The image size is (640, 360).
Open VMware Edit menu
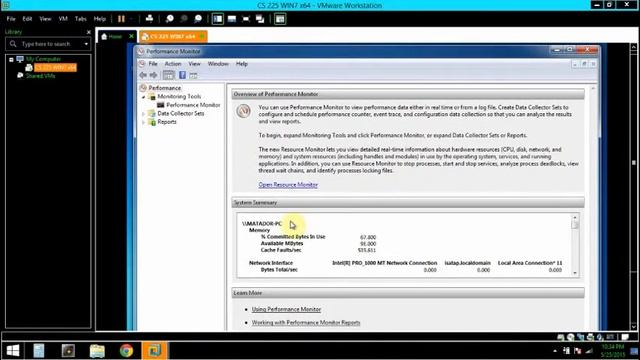tap(27, 19)
